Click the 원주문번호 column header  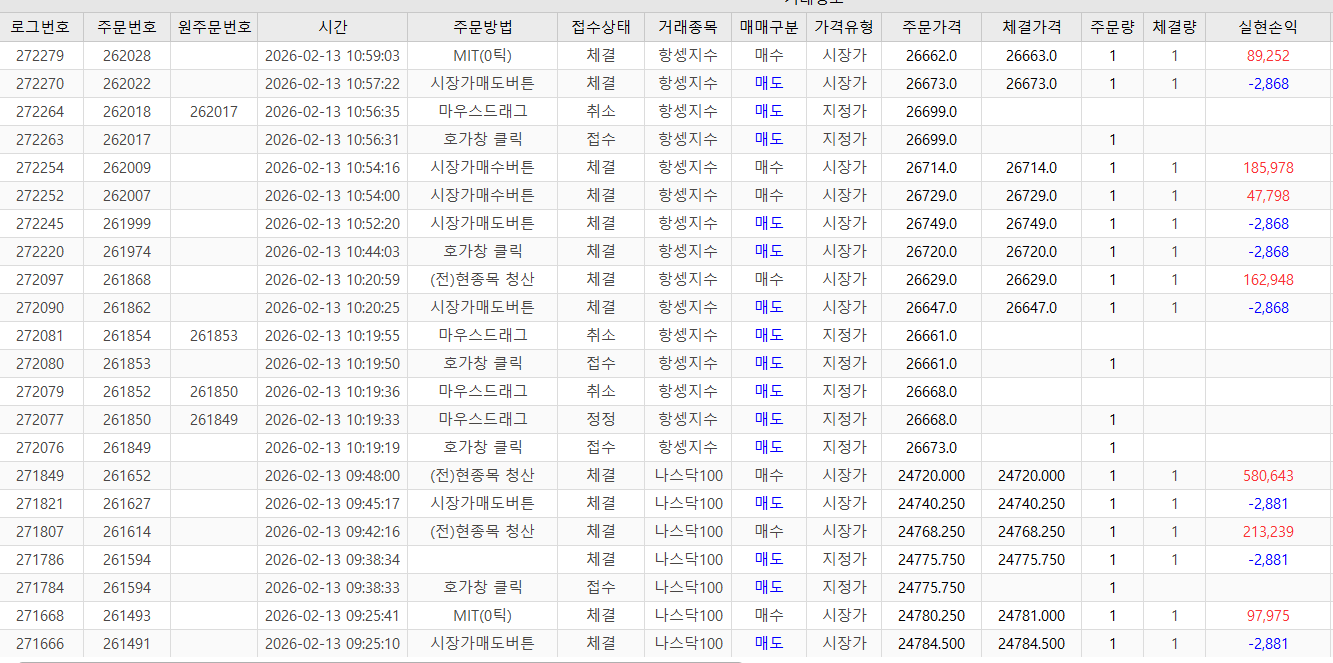click(214, 27)
